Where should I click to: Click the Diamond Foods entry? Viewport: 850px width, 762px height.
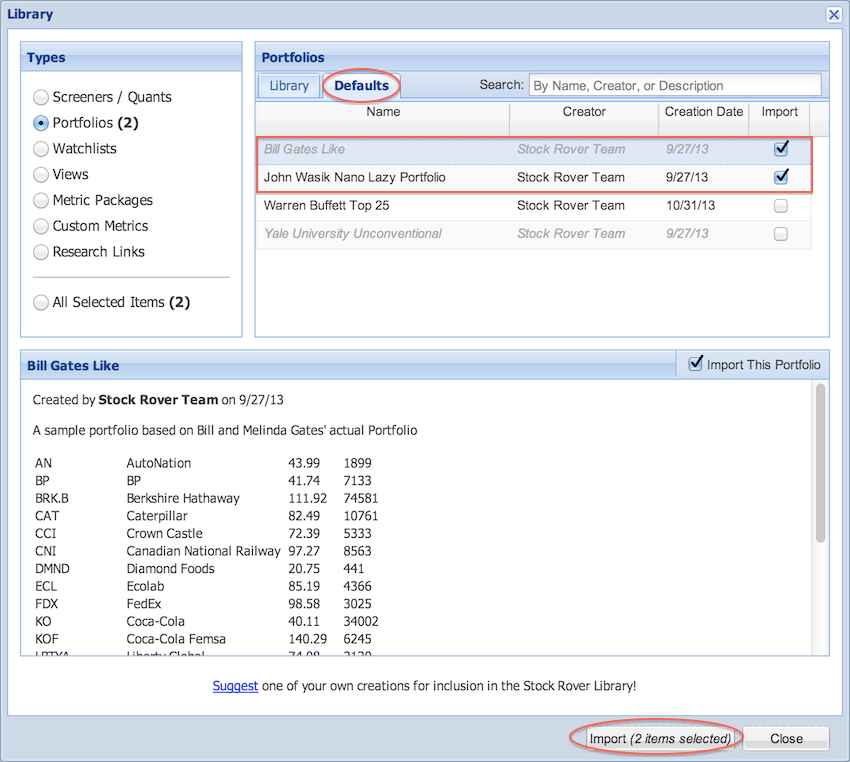tap(170, 569)
